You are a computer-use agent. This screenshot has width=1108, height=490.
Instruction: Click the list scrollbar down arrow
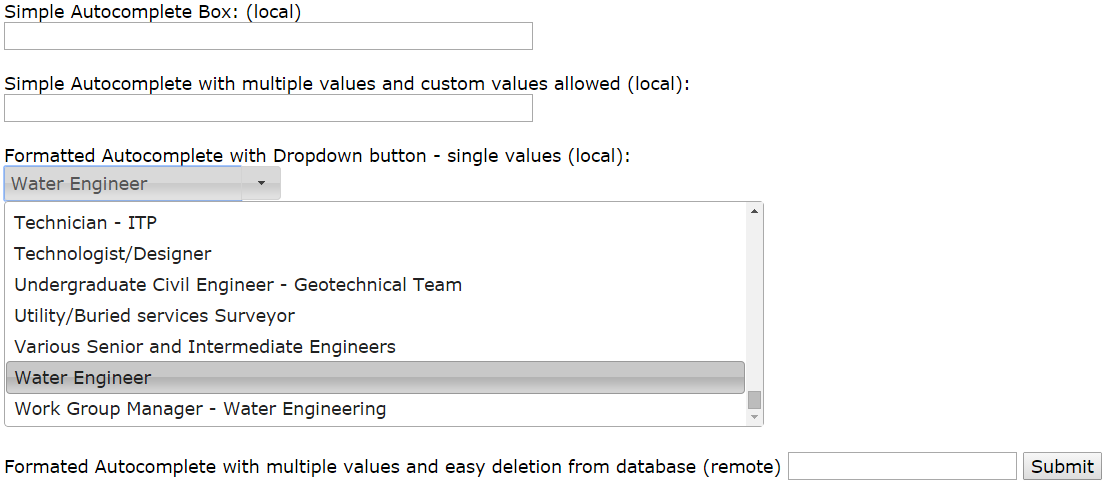click(x=755, y=418)
